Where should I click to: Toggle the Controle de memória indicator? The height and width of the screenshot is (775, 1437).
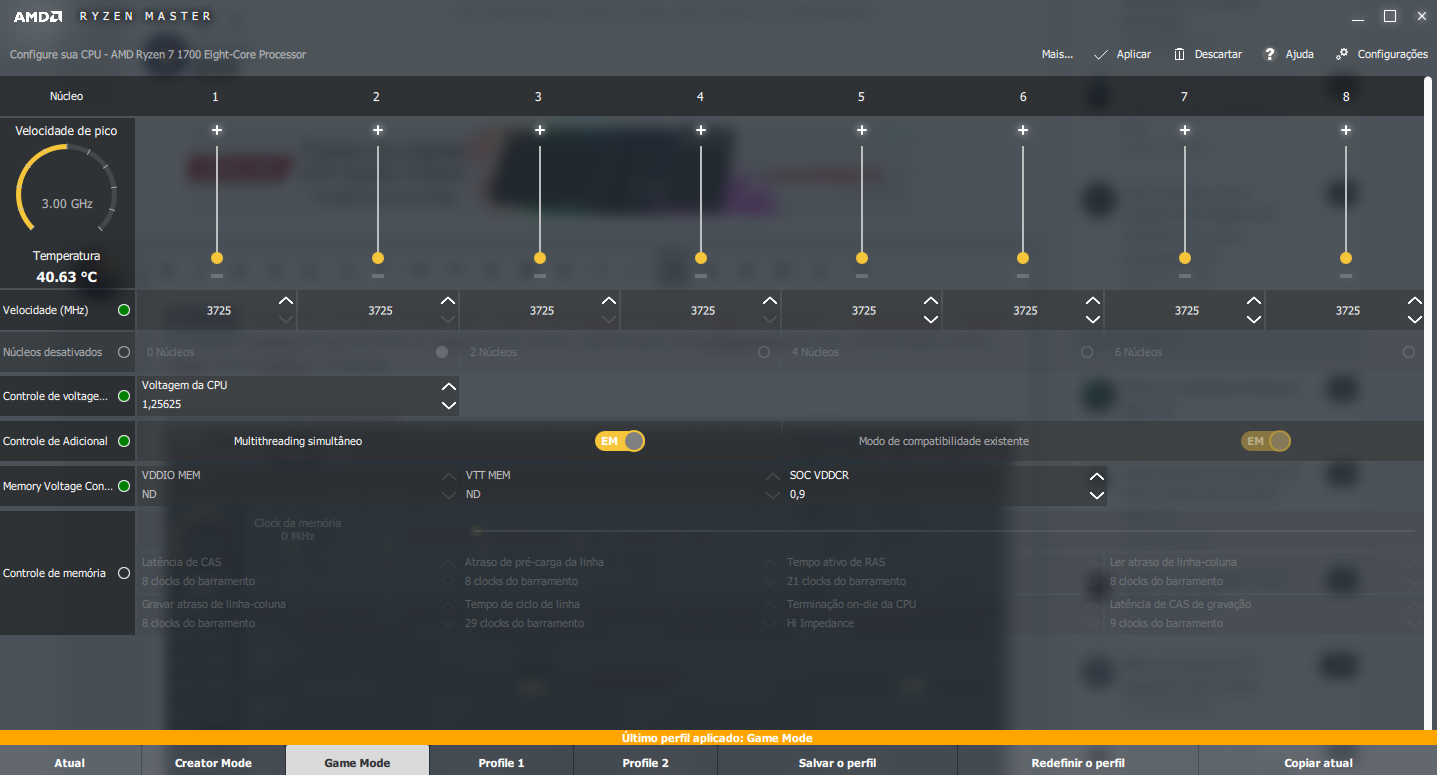[124, 573]
